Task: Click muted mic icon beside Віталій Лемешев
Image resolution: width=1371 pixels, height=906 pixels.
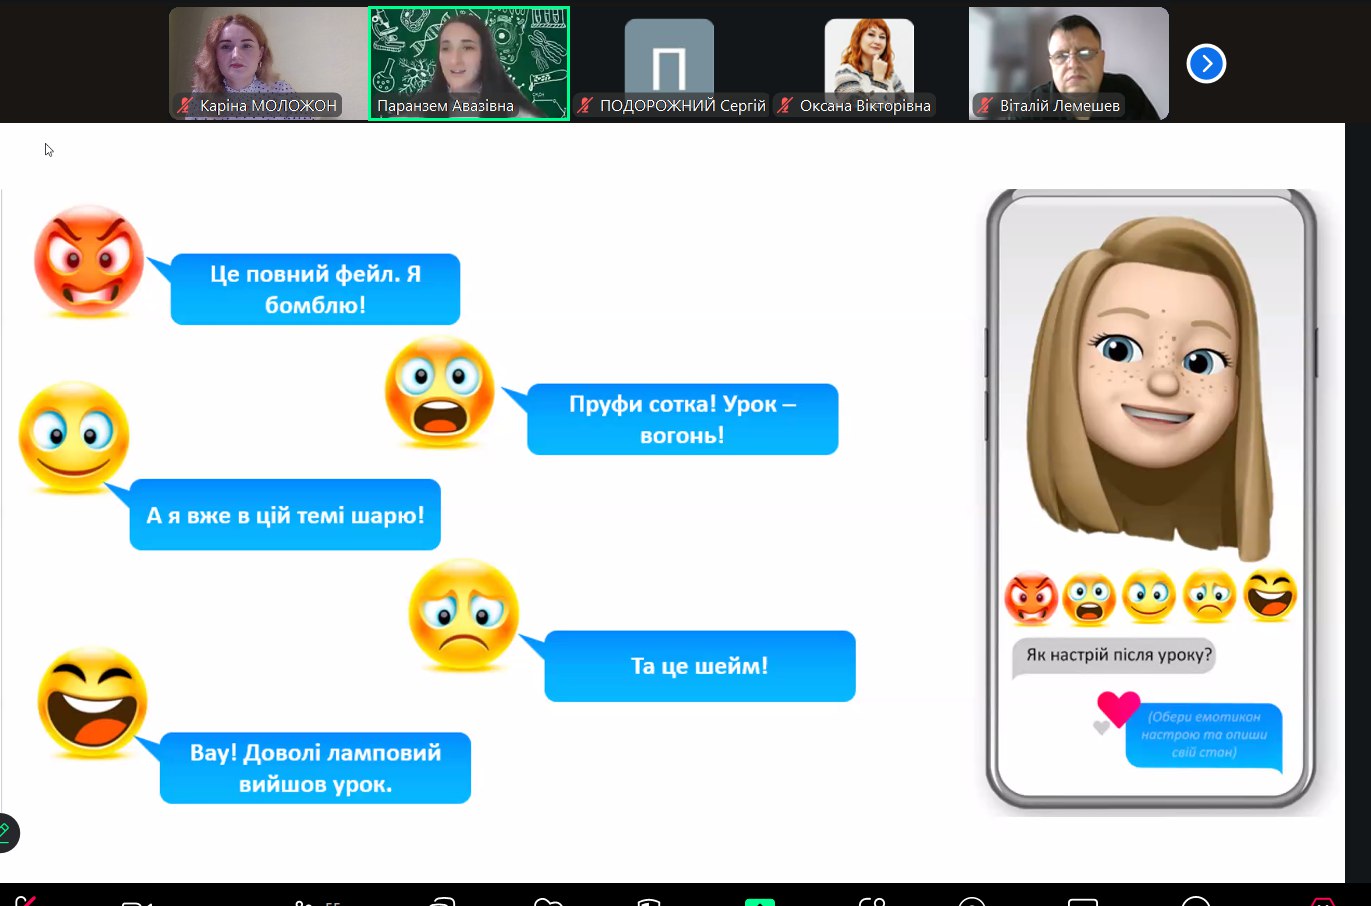Action: click(985, 105)
